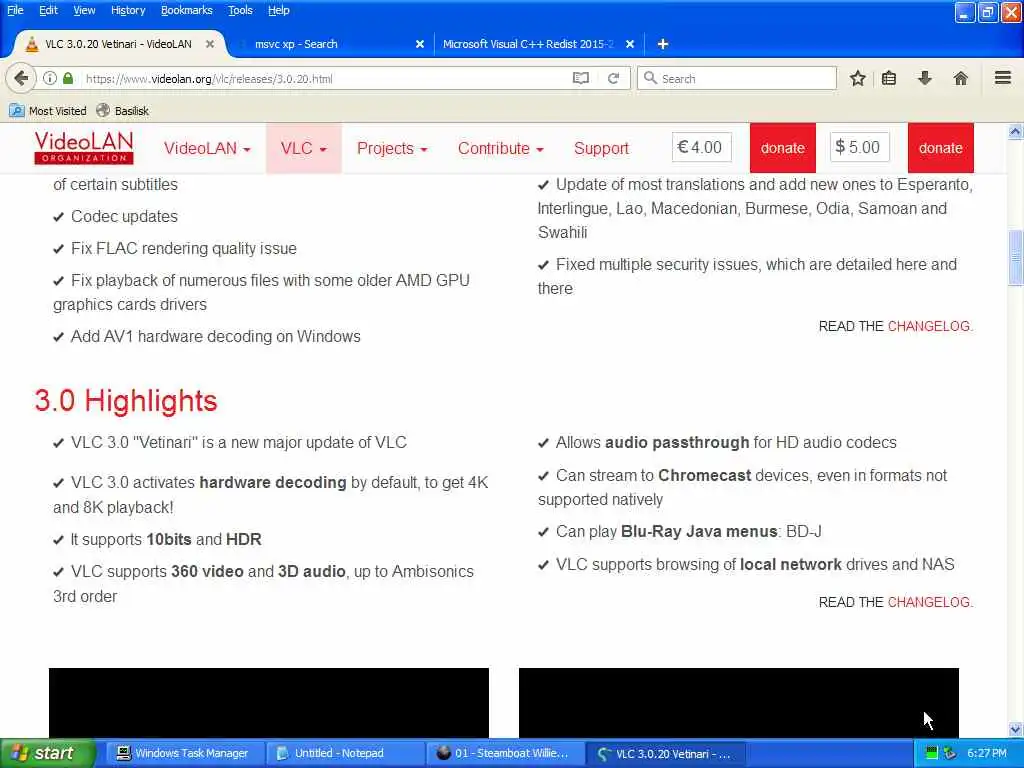The width and height of the screenshot is (1024, 768).
Task: Click the vertical scrollbar thumb
Action: [x=1015, y=257]
